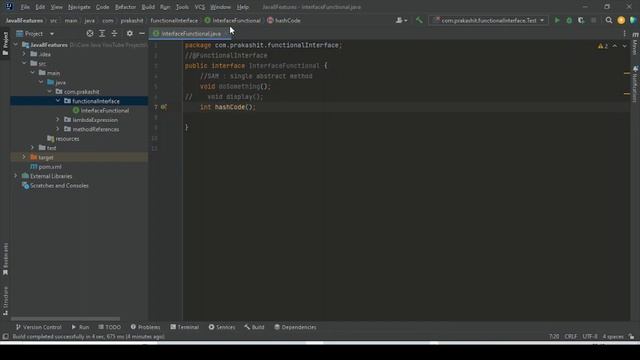Click InterfaceFunctional in navigation bar

(x=232, y=20)
